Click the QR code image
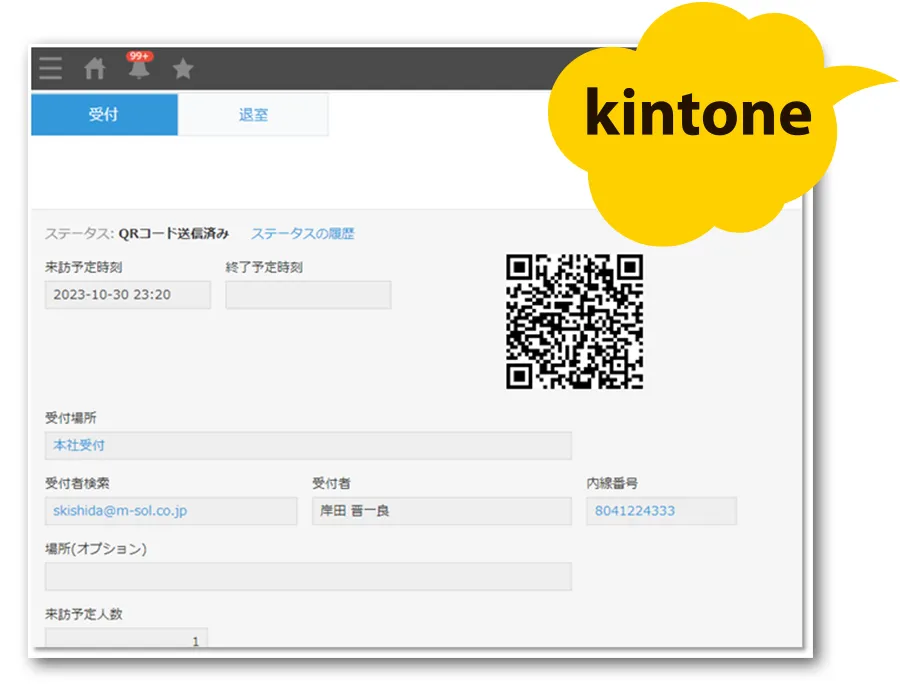 coord(574,321)
